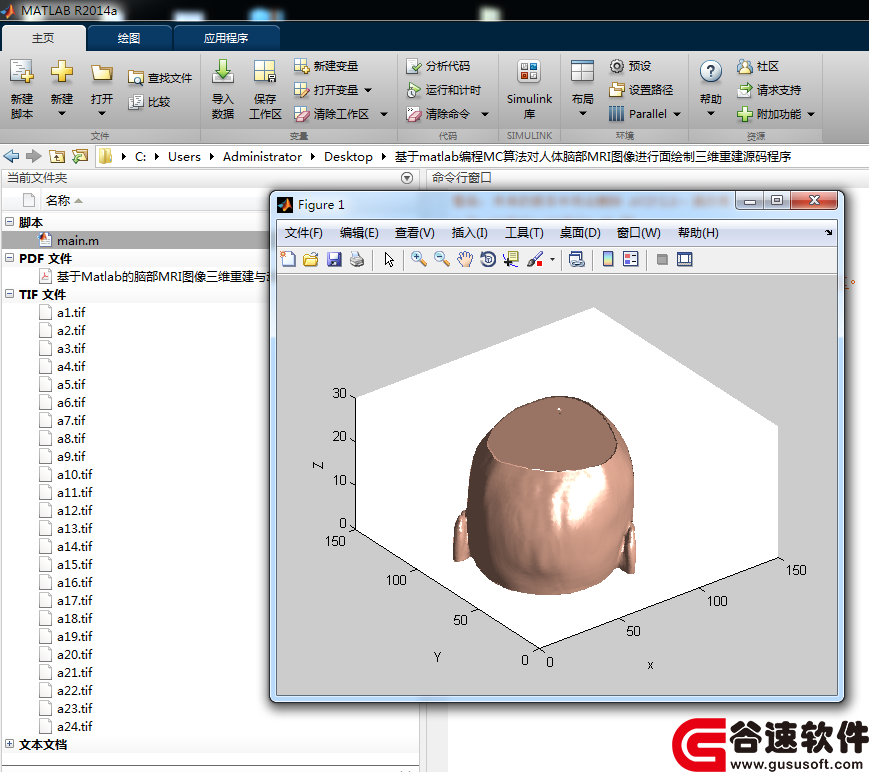Save the figure with the floppy icon
The image size is (869, 772).
click(x=334, y=259)
